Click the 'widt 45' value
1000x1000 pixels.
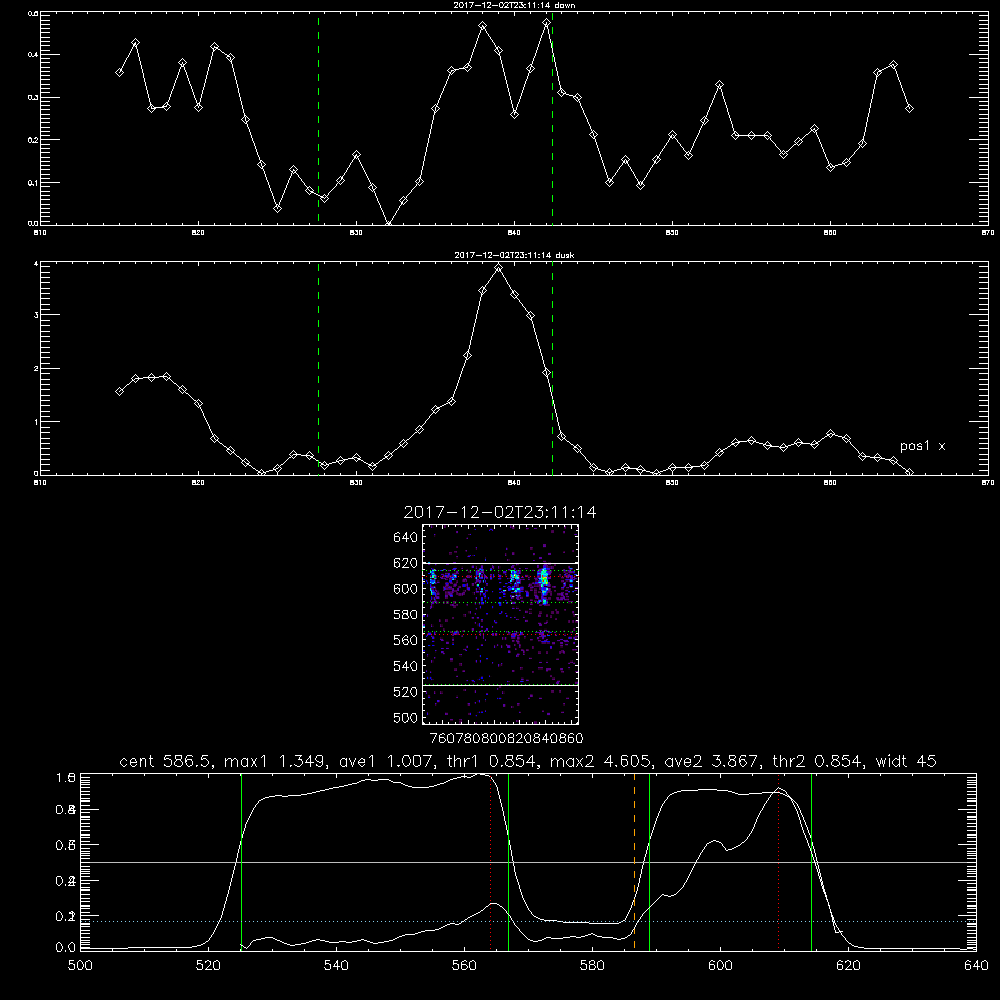pyautogui.click(x=906, y=761)
